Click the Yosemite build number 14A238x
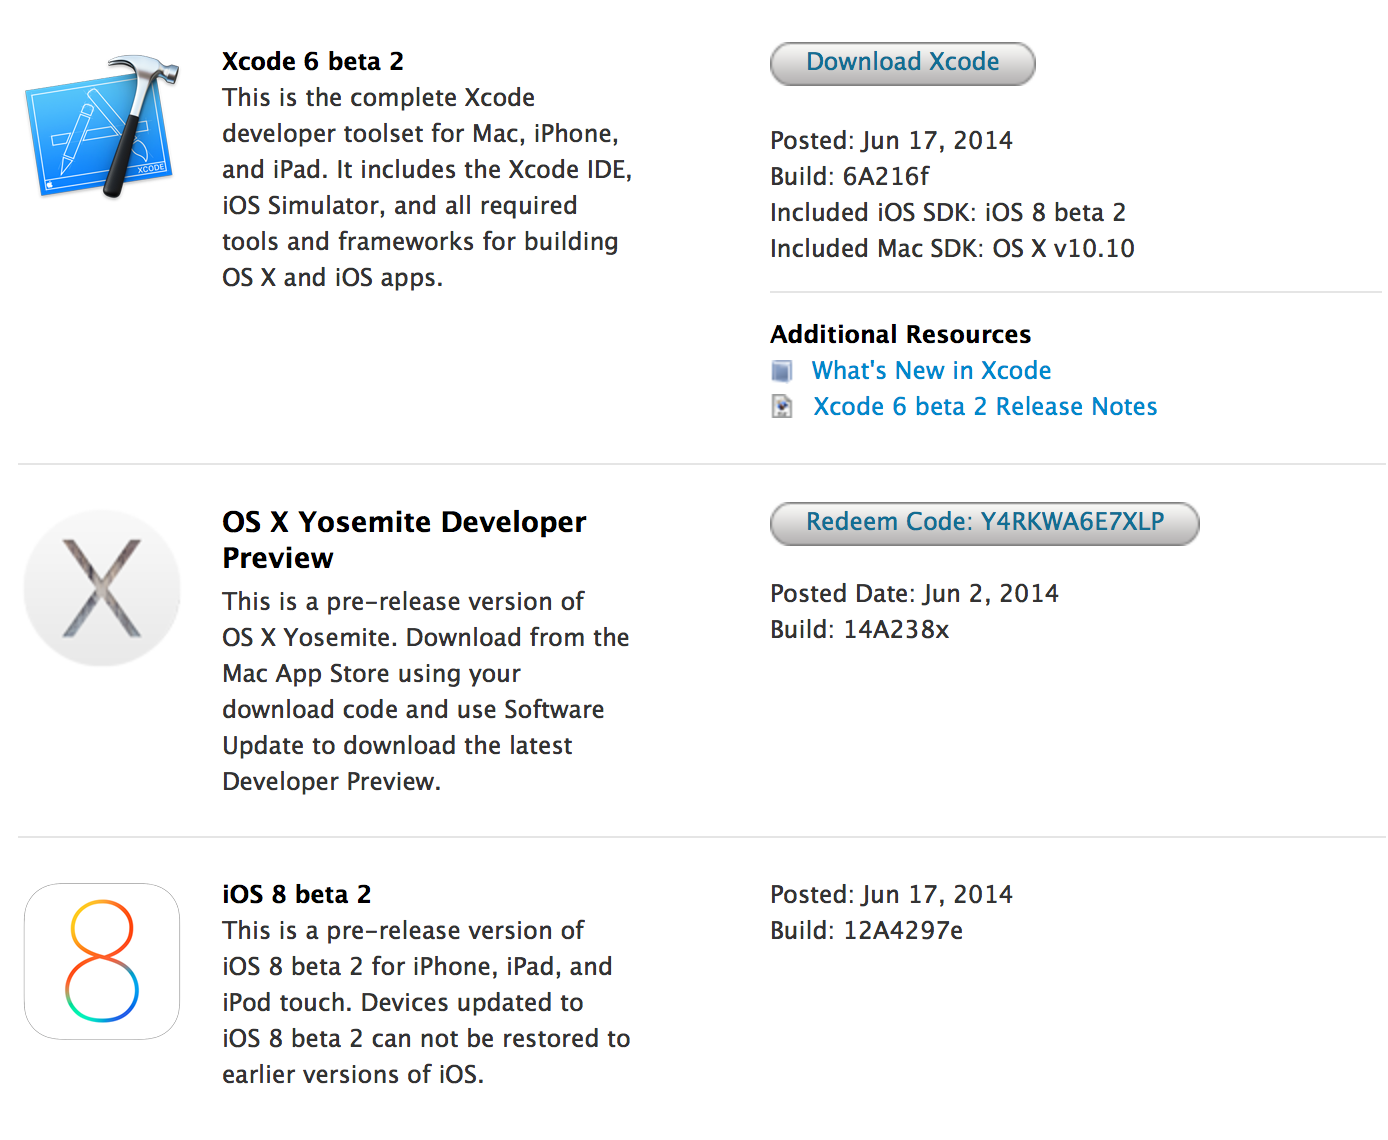Screen dimensions: 1388x1140 [x=896, y=630]
